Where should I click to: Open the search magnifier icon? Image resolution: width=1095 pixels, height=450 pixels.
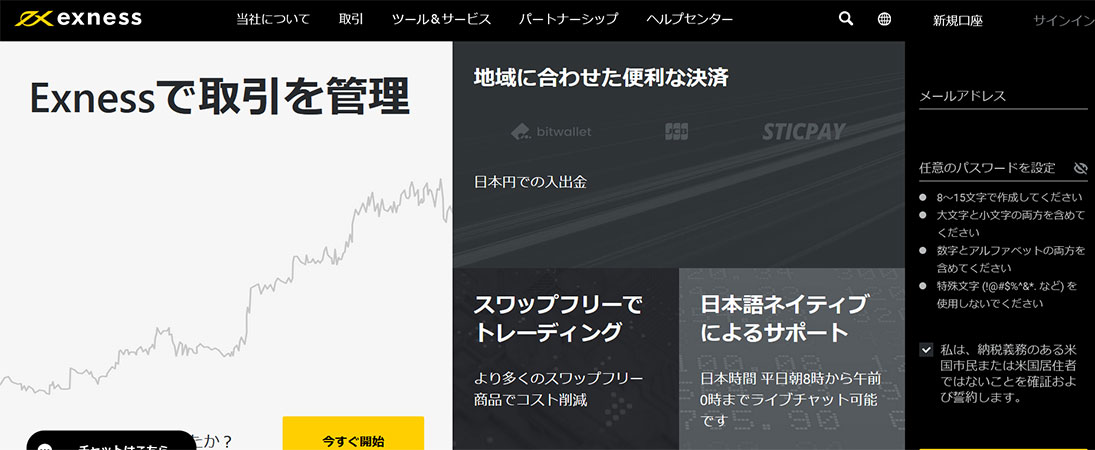[x=846, y=19]
